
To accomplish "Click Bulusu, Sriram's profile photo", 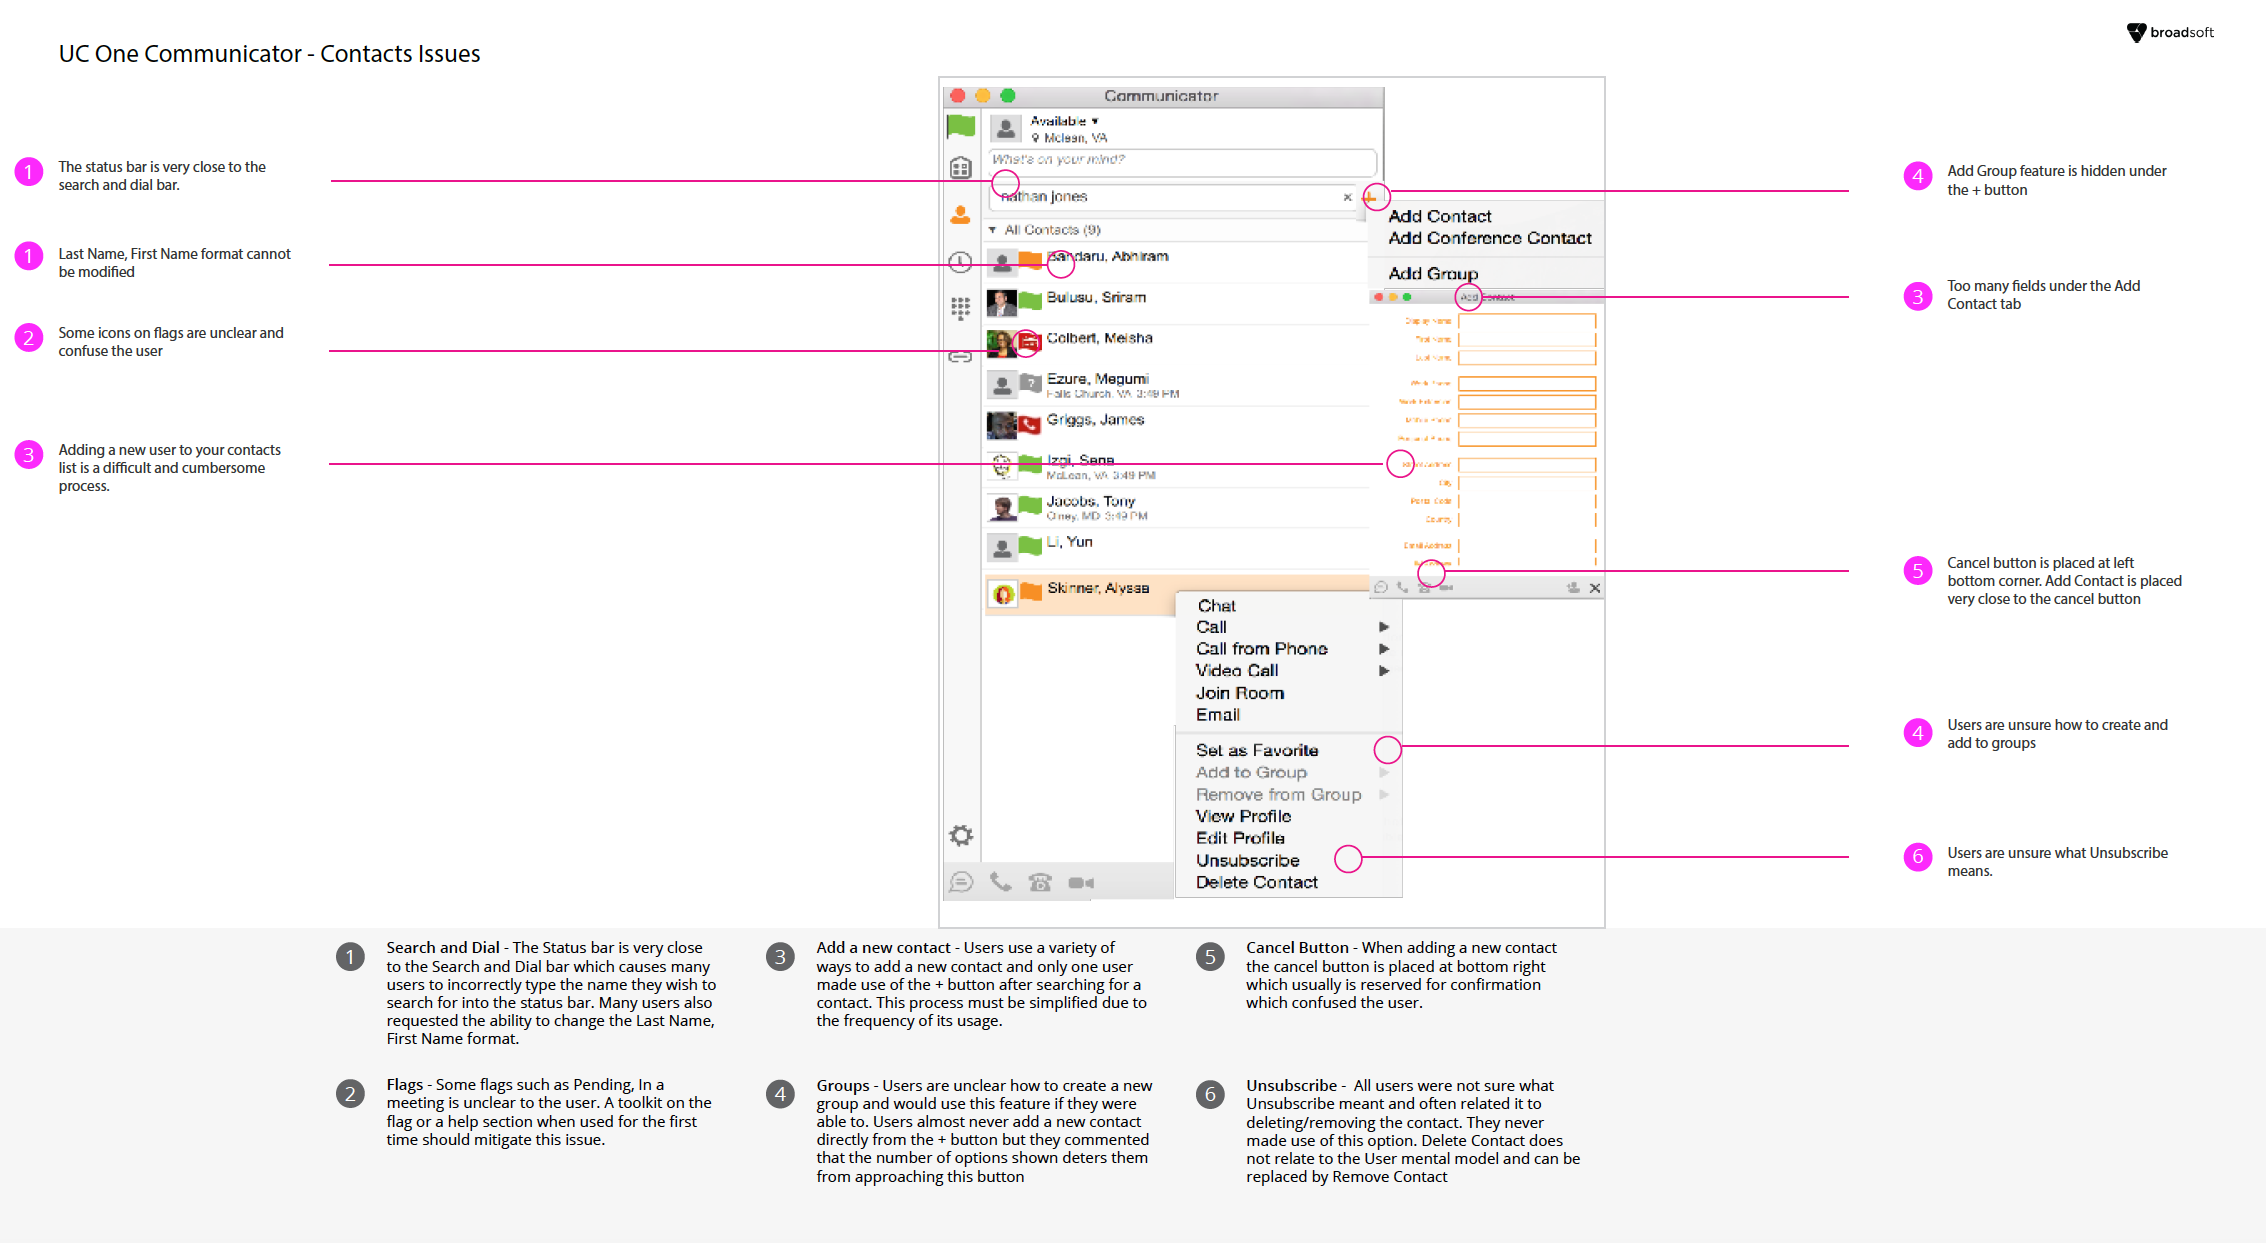I will point(1001,302).
